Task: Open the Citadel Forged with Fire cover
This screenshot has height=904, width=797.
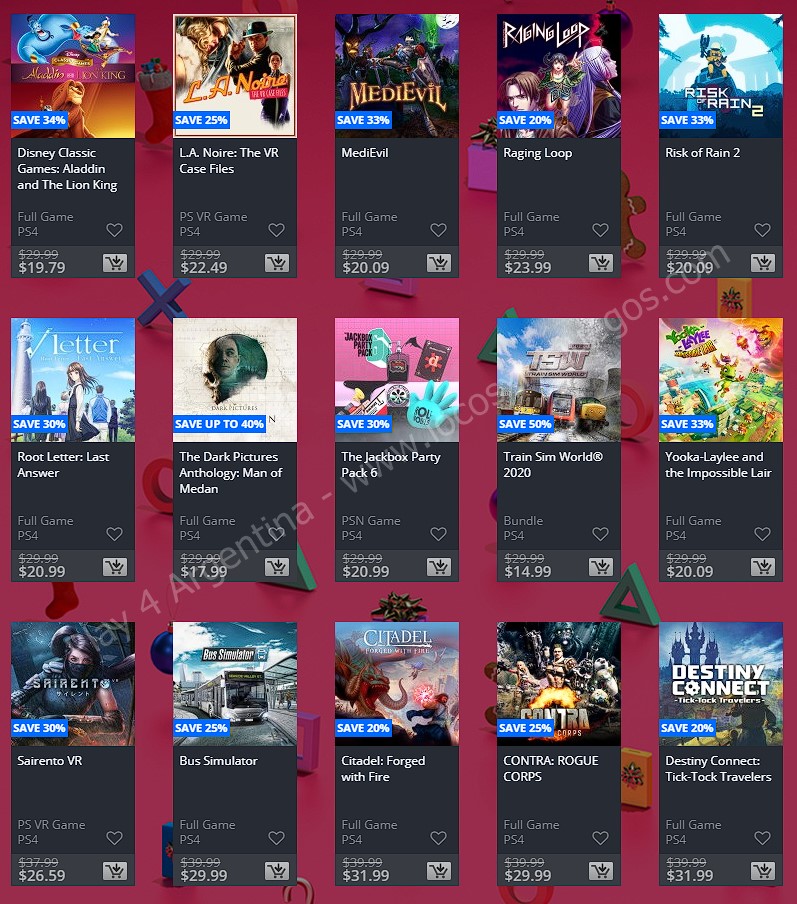Action: [x=397, y=684]
